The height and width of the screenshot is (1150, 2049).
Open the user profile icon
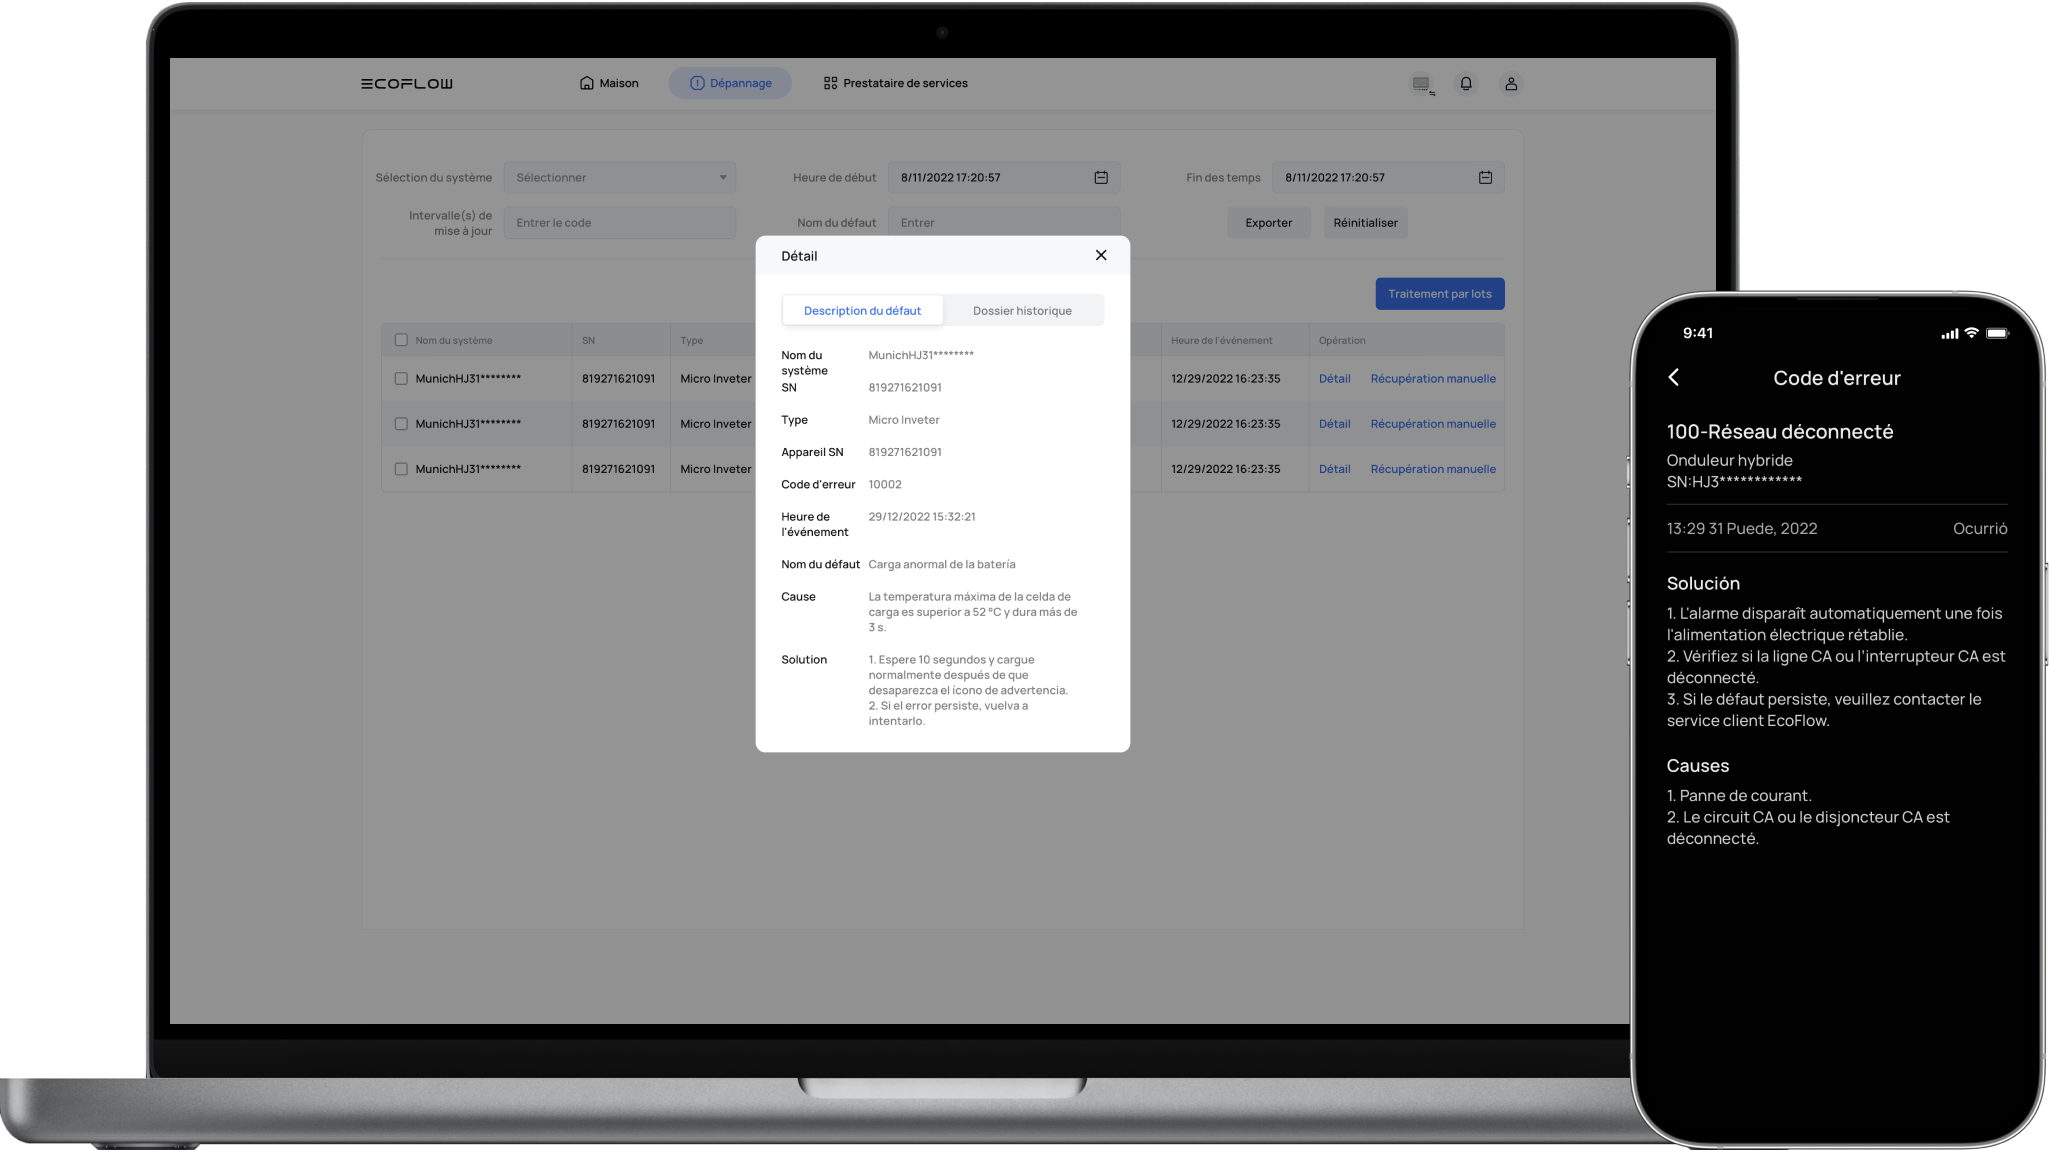(1510, 84)
